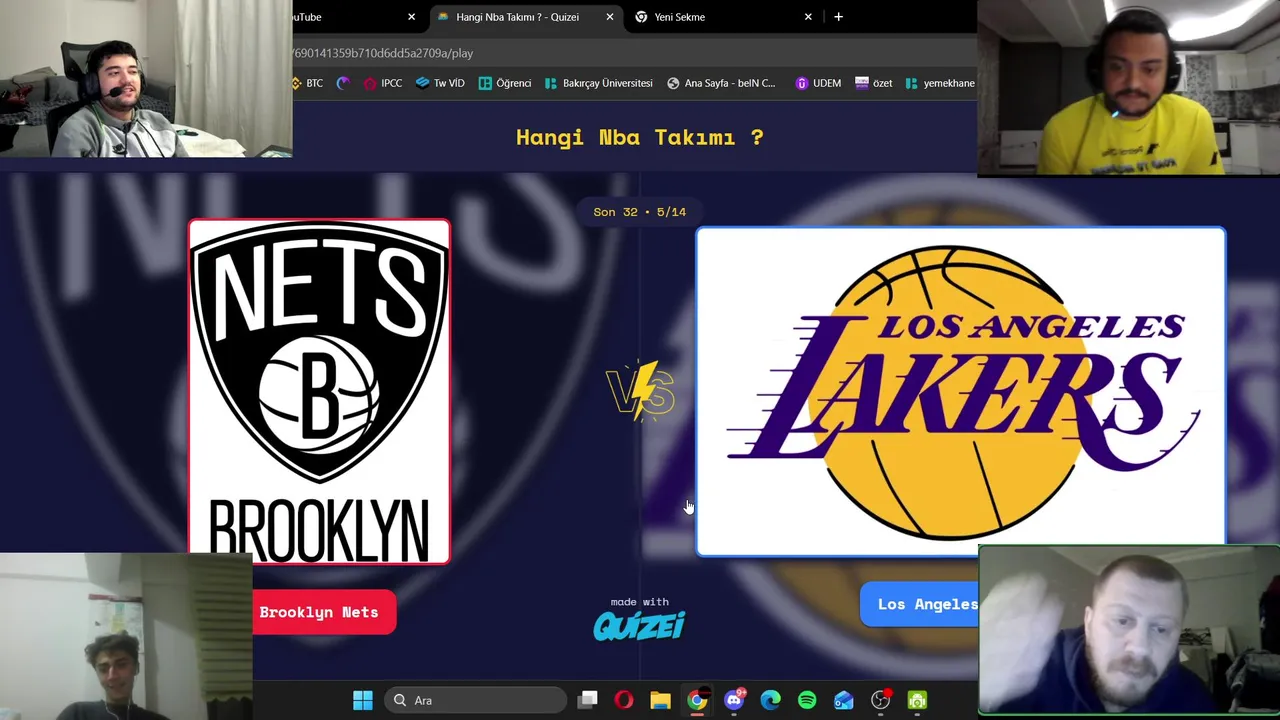Open the 'Ana Sayfa - beIN C...' bookmark
This screenshot has height=720, width=1280.
(721, 83)
